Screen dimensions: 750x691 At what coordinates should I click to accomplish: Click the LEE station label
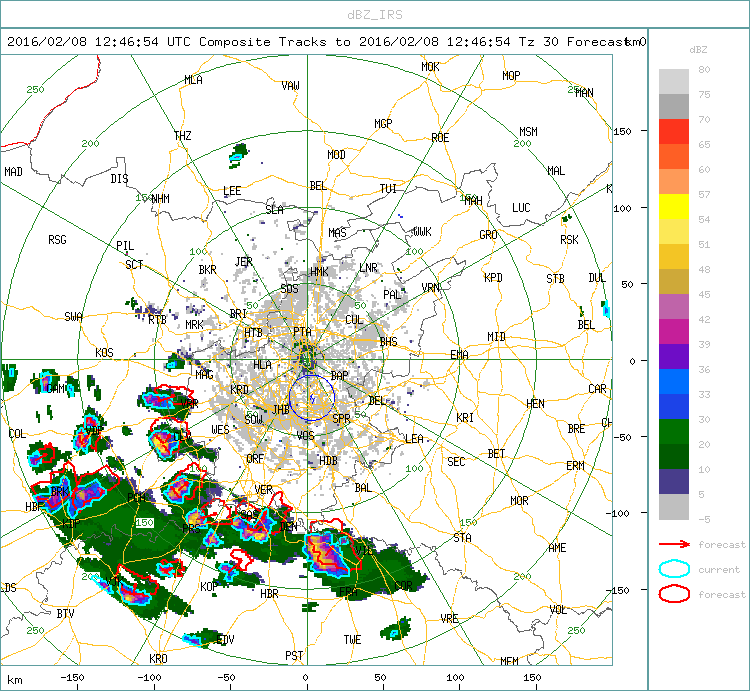[232, 191]
